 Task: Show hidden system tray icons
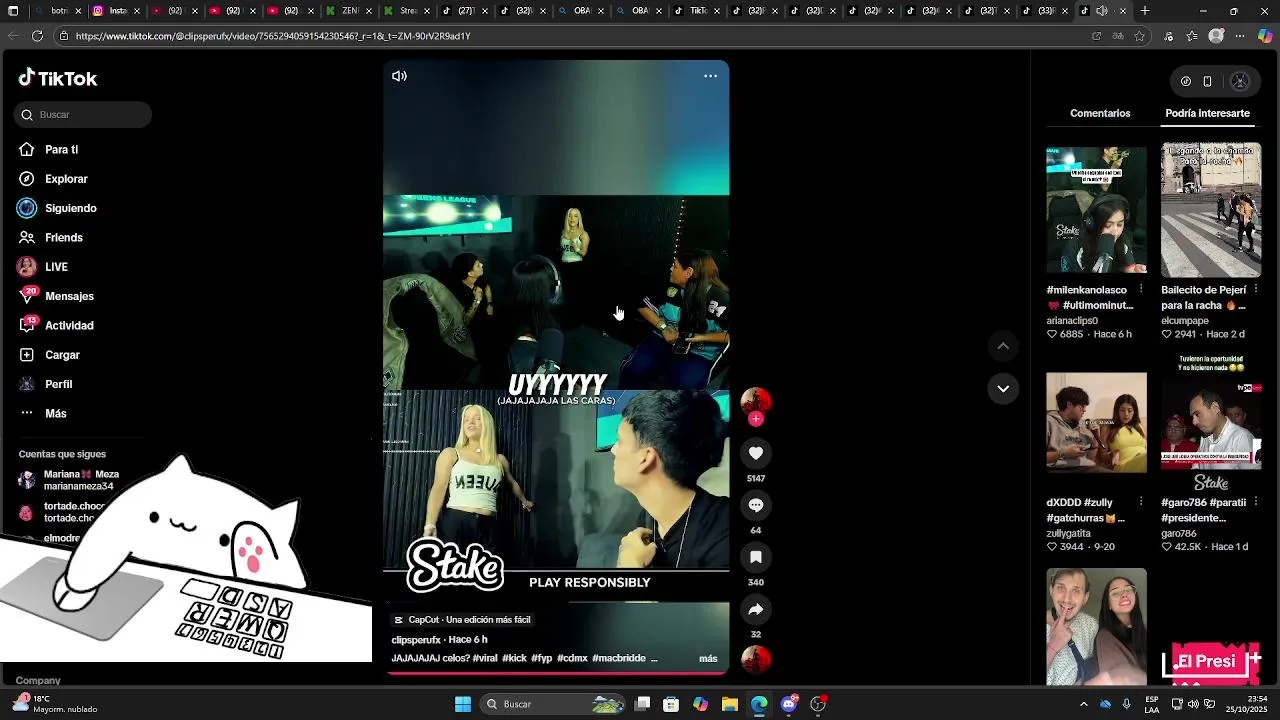[x=1083, y=704]
